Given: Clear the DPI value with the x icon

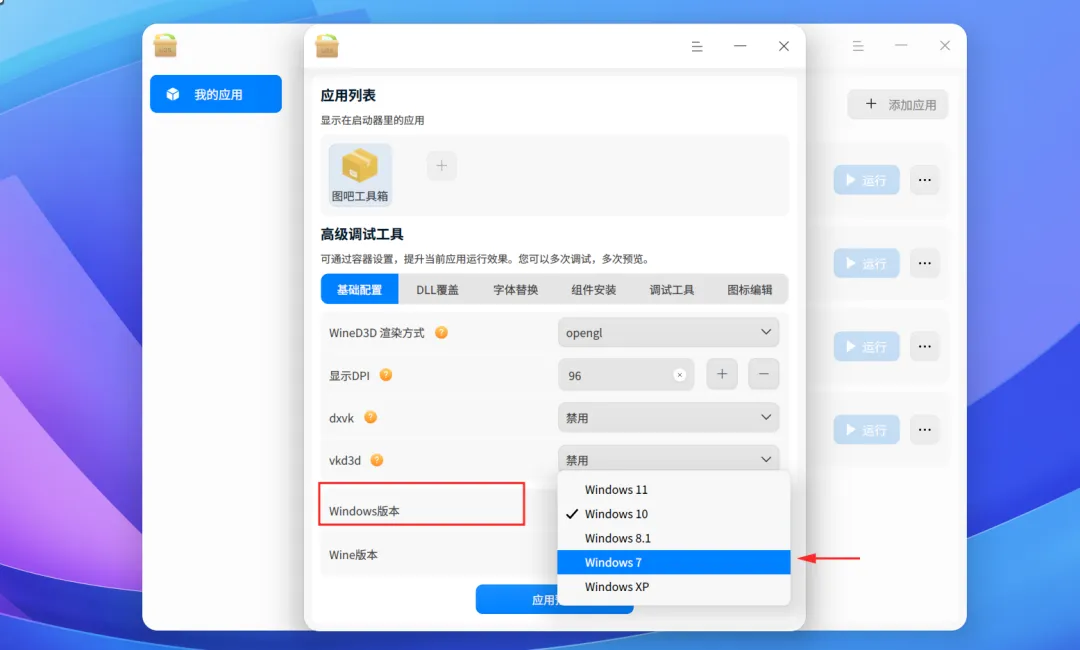Looking at the screenshot, I should coord(680,375).
